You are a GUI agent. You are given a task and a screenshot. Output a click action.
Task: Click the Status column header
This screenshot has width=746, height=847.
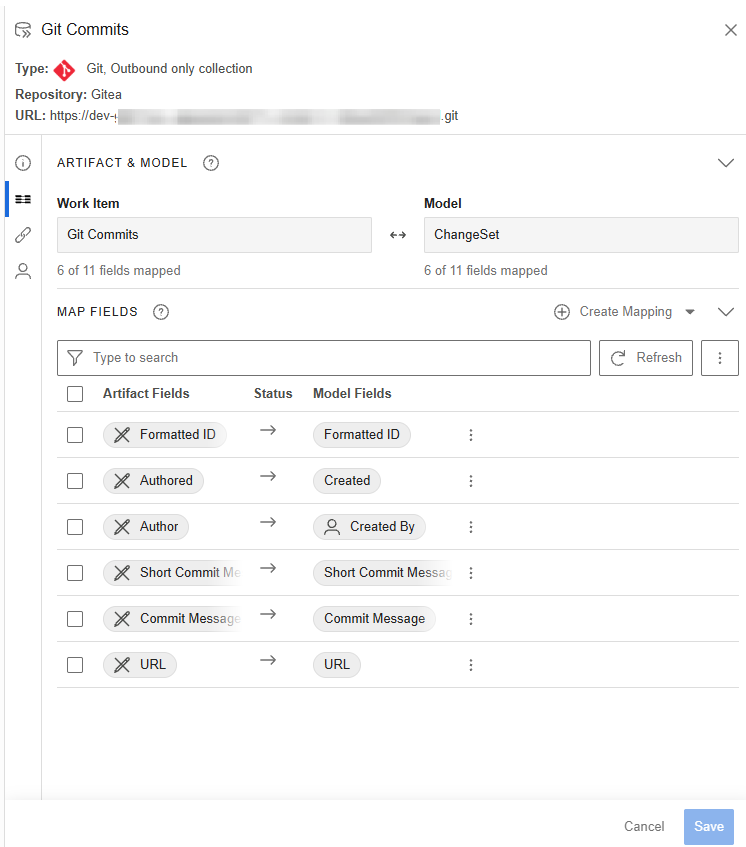point(273,394)
